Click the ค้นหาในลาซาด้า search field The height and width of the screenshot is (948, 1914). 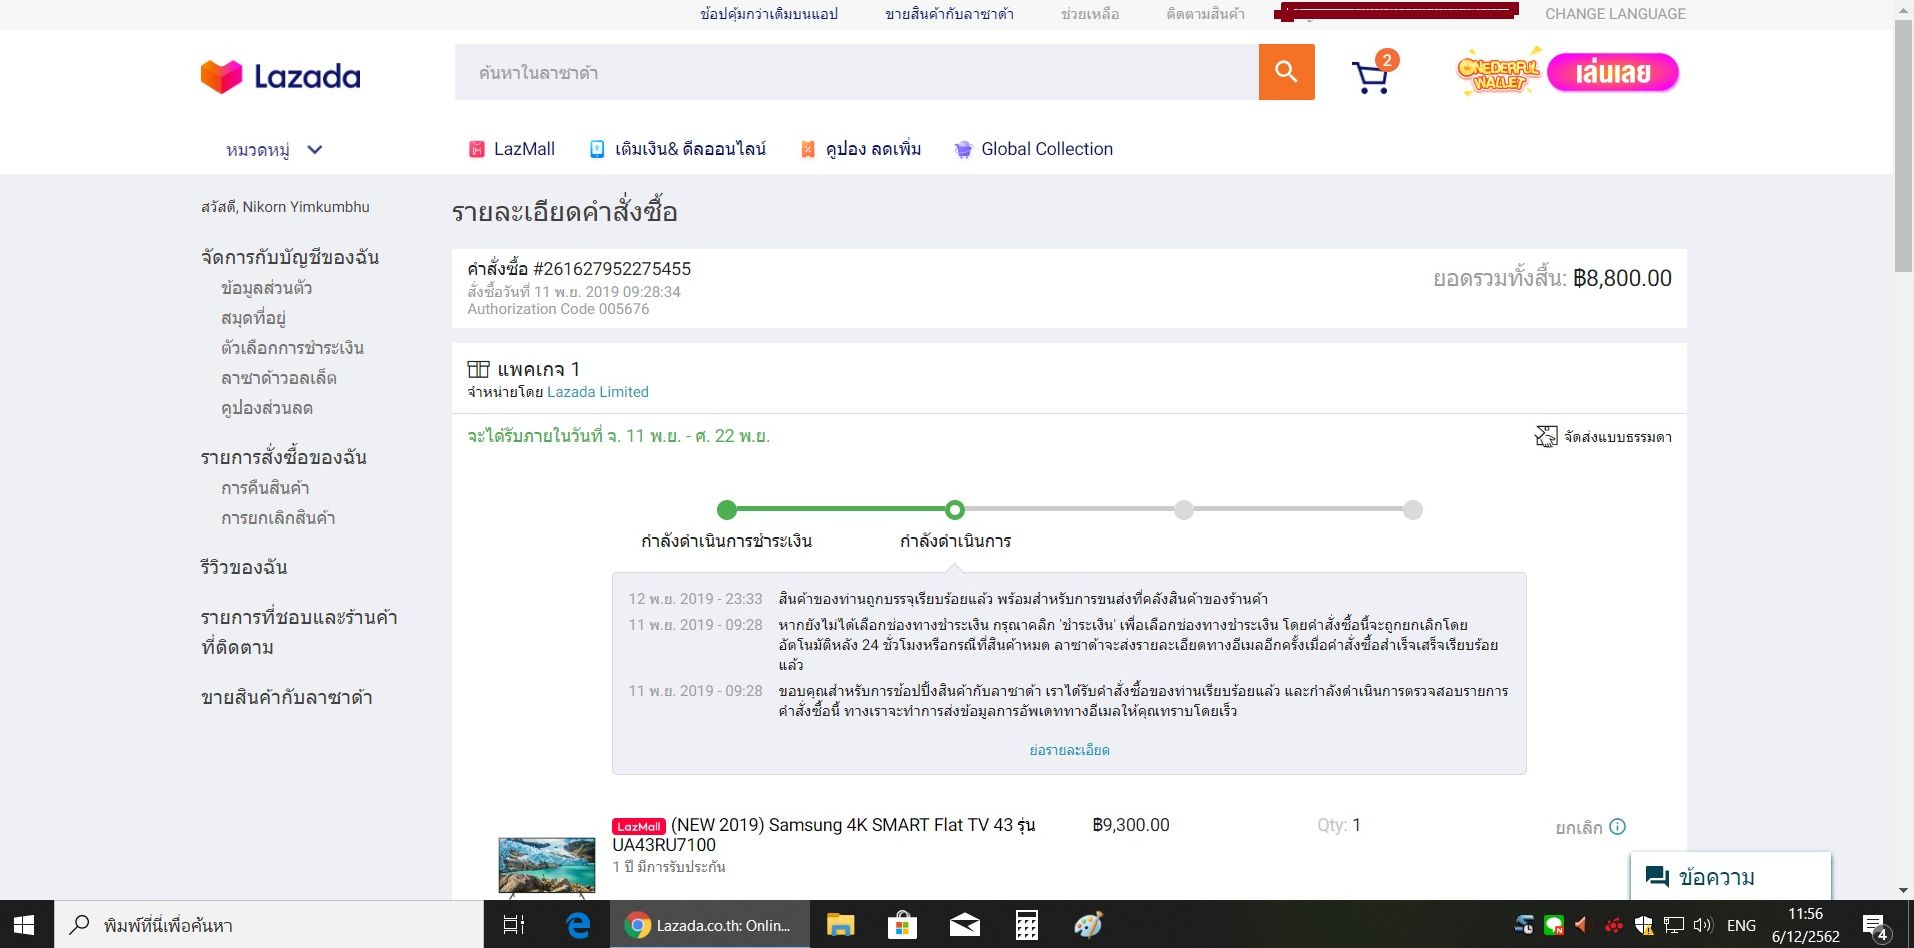point(857,72)
